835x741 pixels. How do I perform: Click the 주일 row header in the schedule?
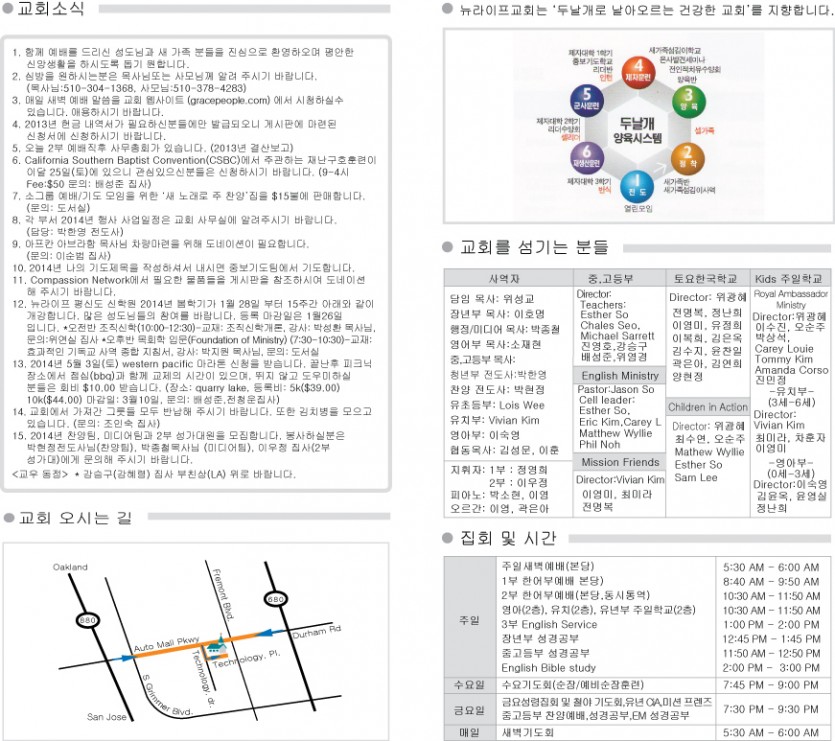pos(469,620)
